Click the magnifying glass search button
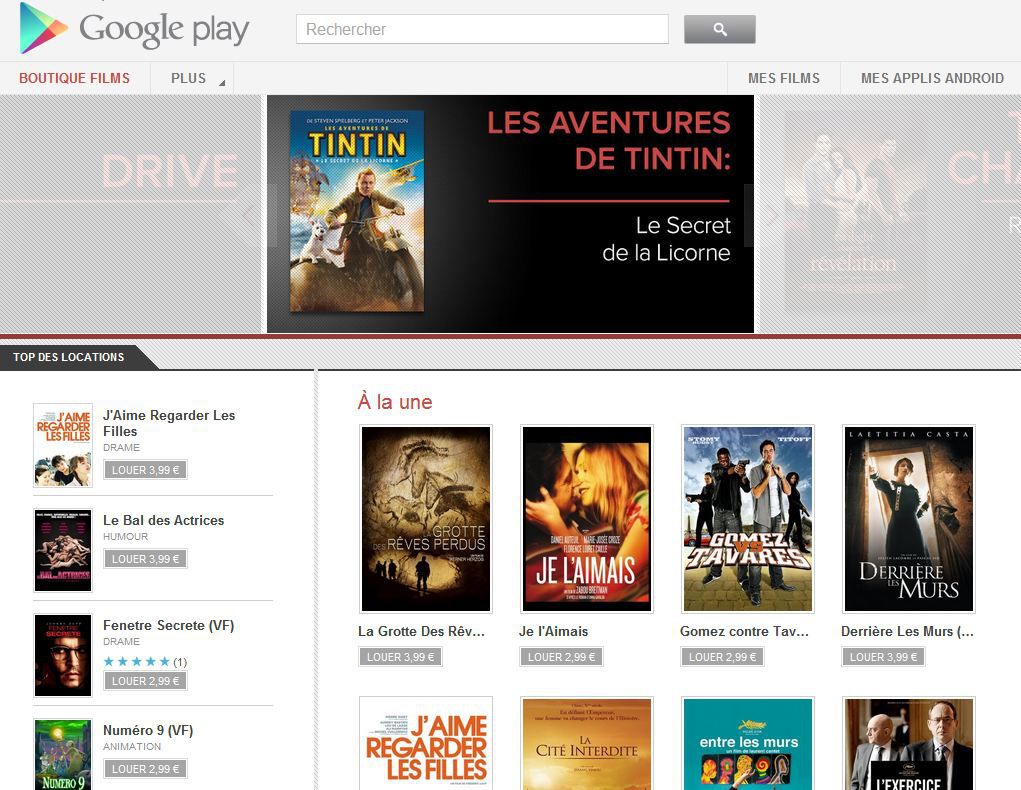1021x790 pixels. click(720, 29)
